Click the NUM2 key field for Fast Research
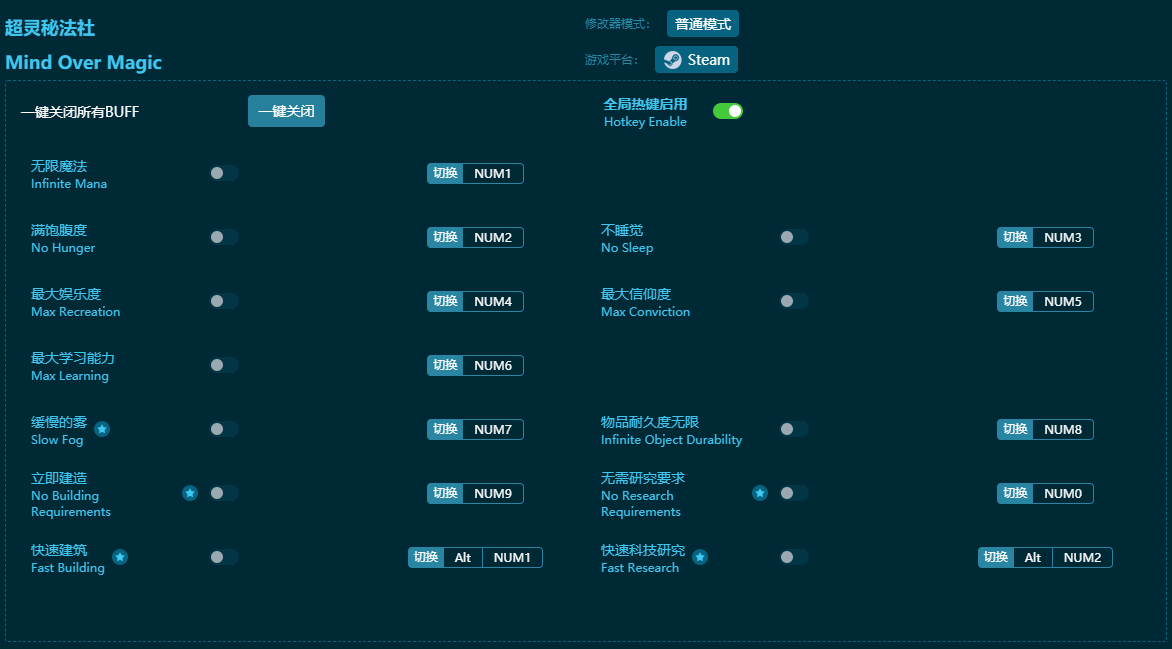 point(1082,558)
